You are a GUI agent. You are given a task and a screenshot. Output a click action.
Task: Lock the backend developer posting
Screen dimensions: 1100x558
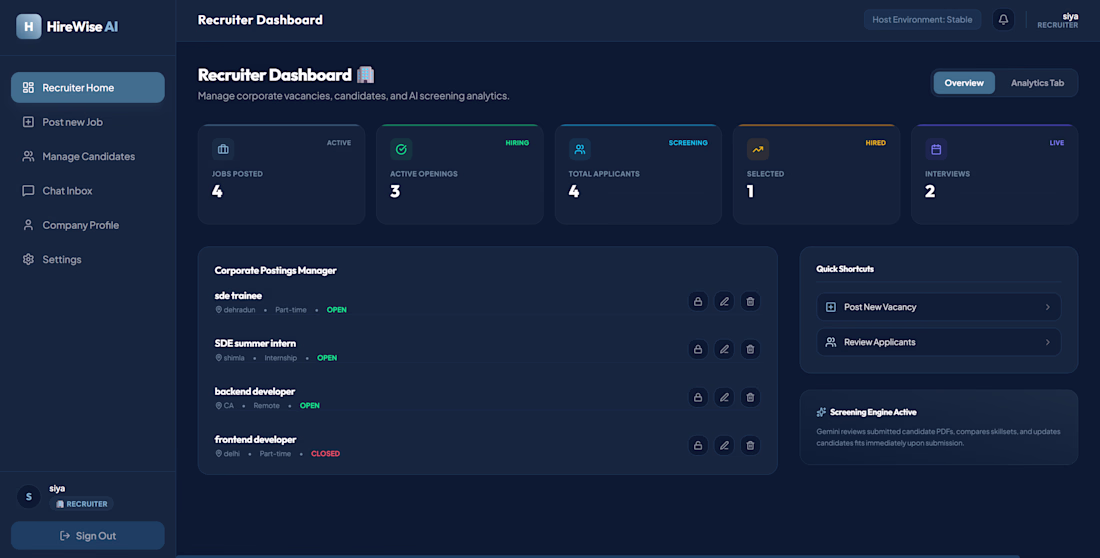698,397
